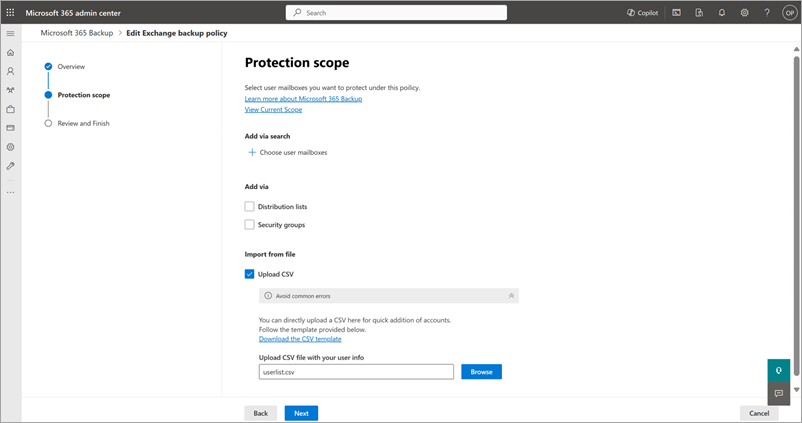The height and width of the screenshot is (423, 802).
Task: Click the Next button
Action: pyautogui.click(x=301, y=413)
